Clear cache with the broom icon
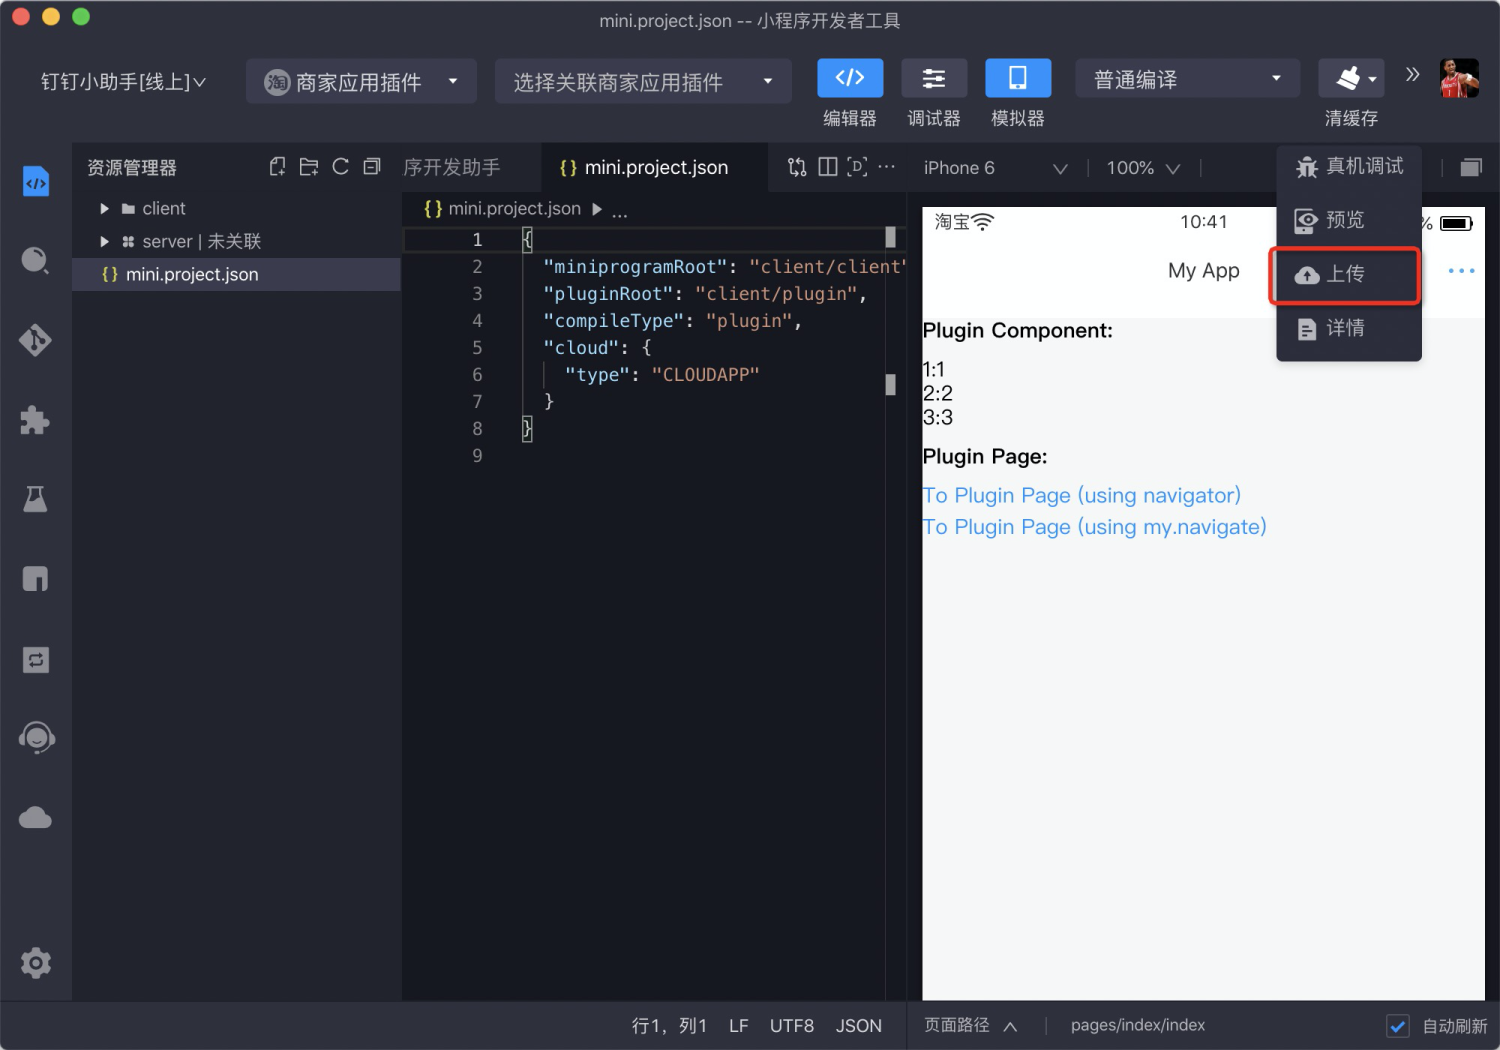1500x1050 pixels. click(1348, 78)
